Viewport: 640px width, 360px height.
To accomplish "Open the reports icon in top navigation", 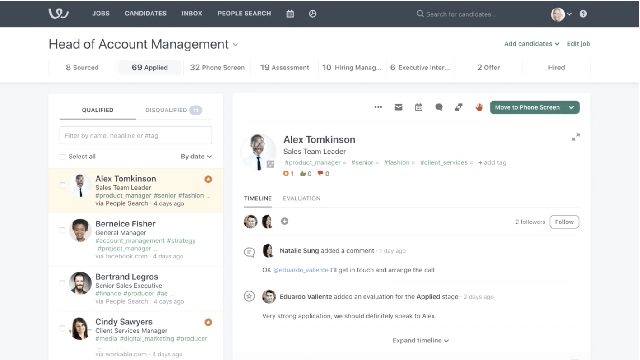I will (312, 14).
